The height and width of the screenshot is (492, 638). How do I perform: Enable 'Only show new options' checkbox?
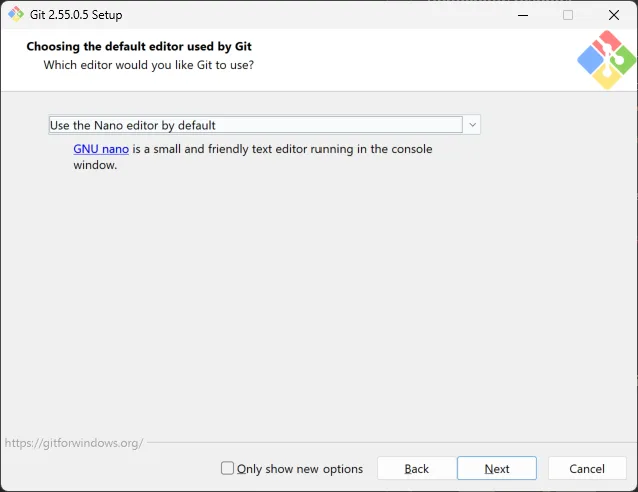click(227, 468)
